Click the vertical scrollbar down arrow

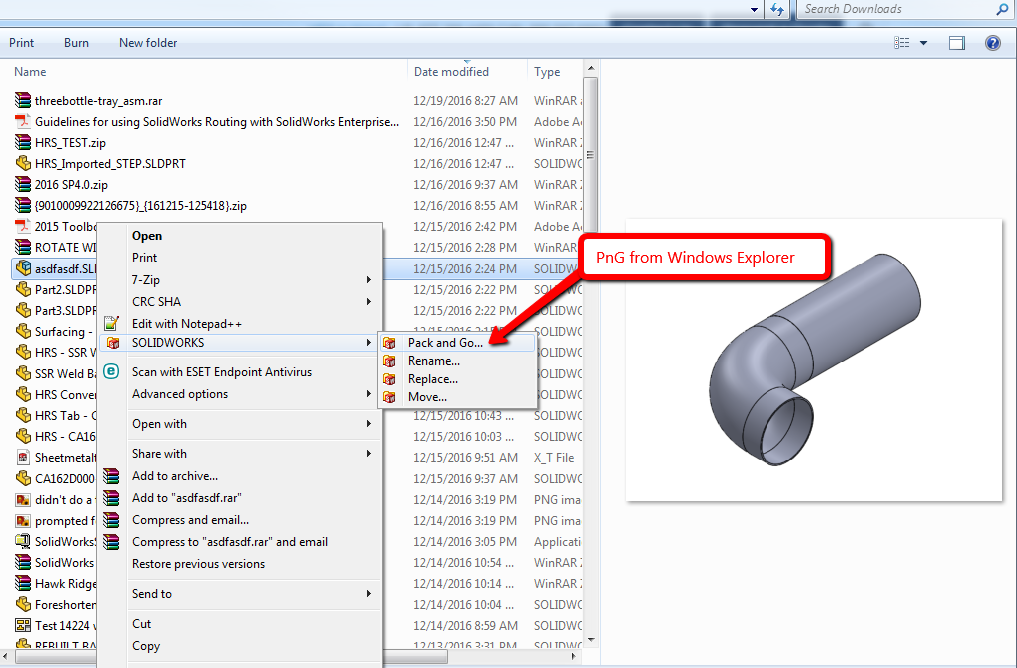(591, 639)
